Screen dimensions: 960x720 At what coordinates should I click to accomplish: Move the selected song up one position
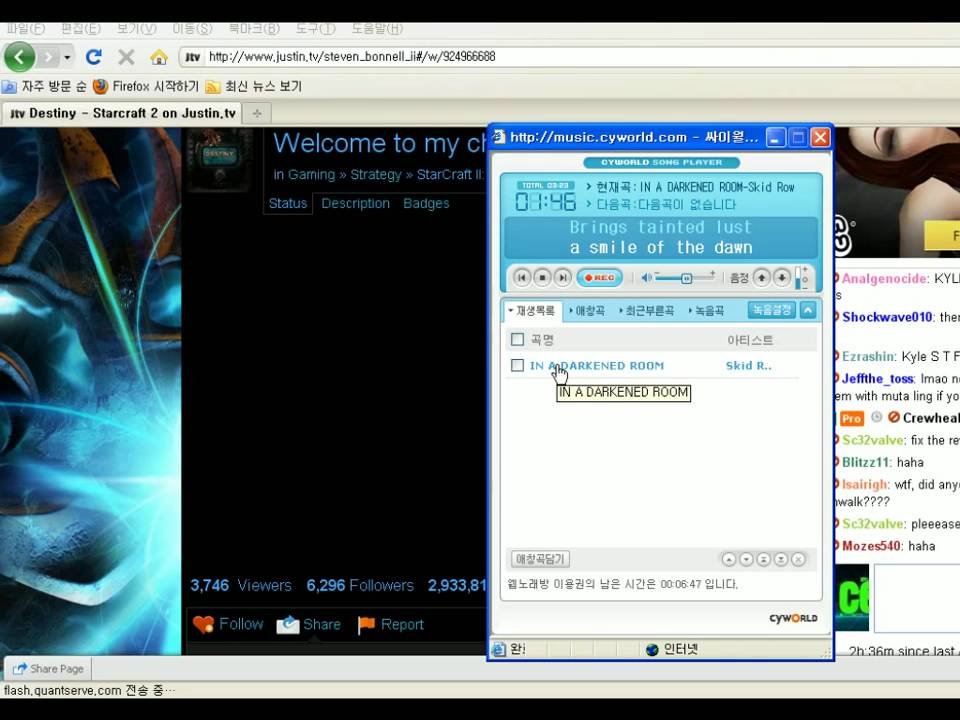(x=729, y=559)
